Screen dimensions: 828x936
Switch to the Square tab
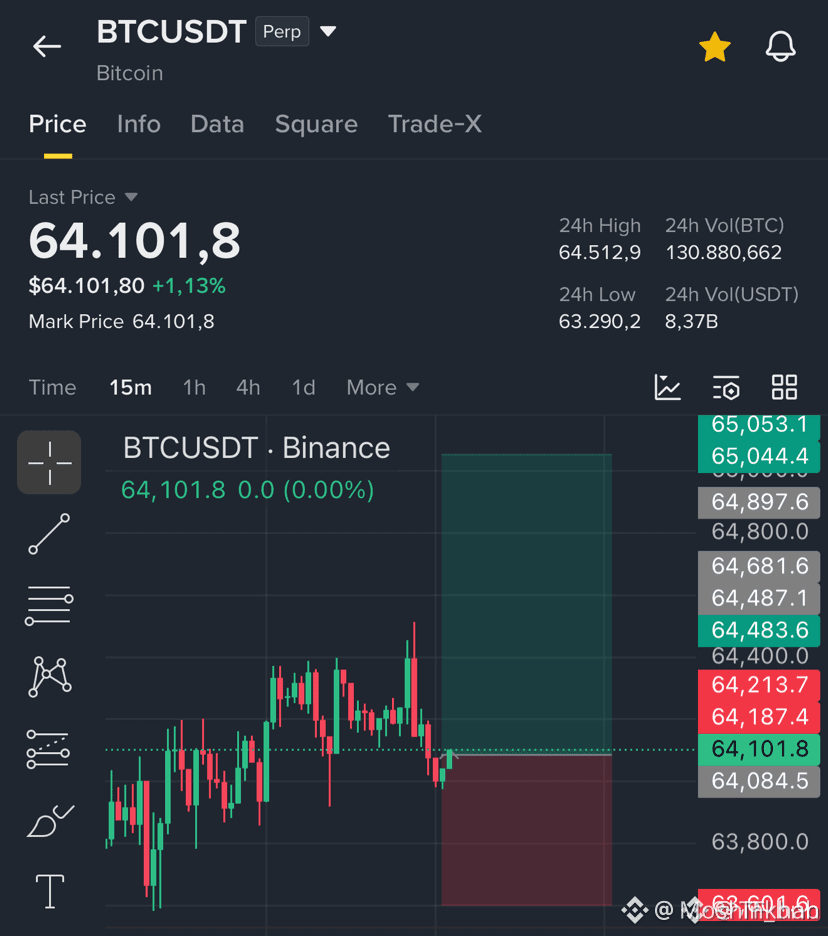316,124
